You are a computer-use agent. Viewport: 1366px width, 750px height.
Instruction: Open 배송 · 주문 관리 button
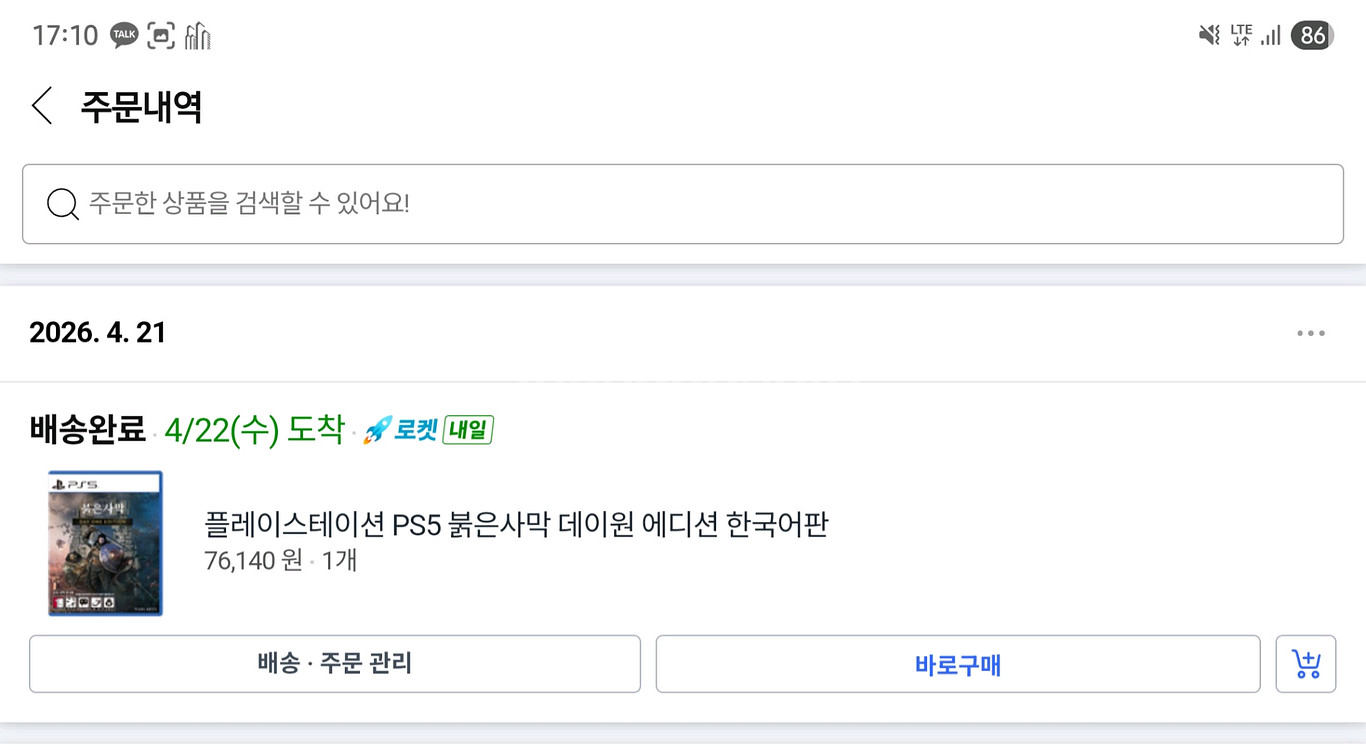tap(334, 664)
